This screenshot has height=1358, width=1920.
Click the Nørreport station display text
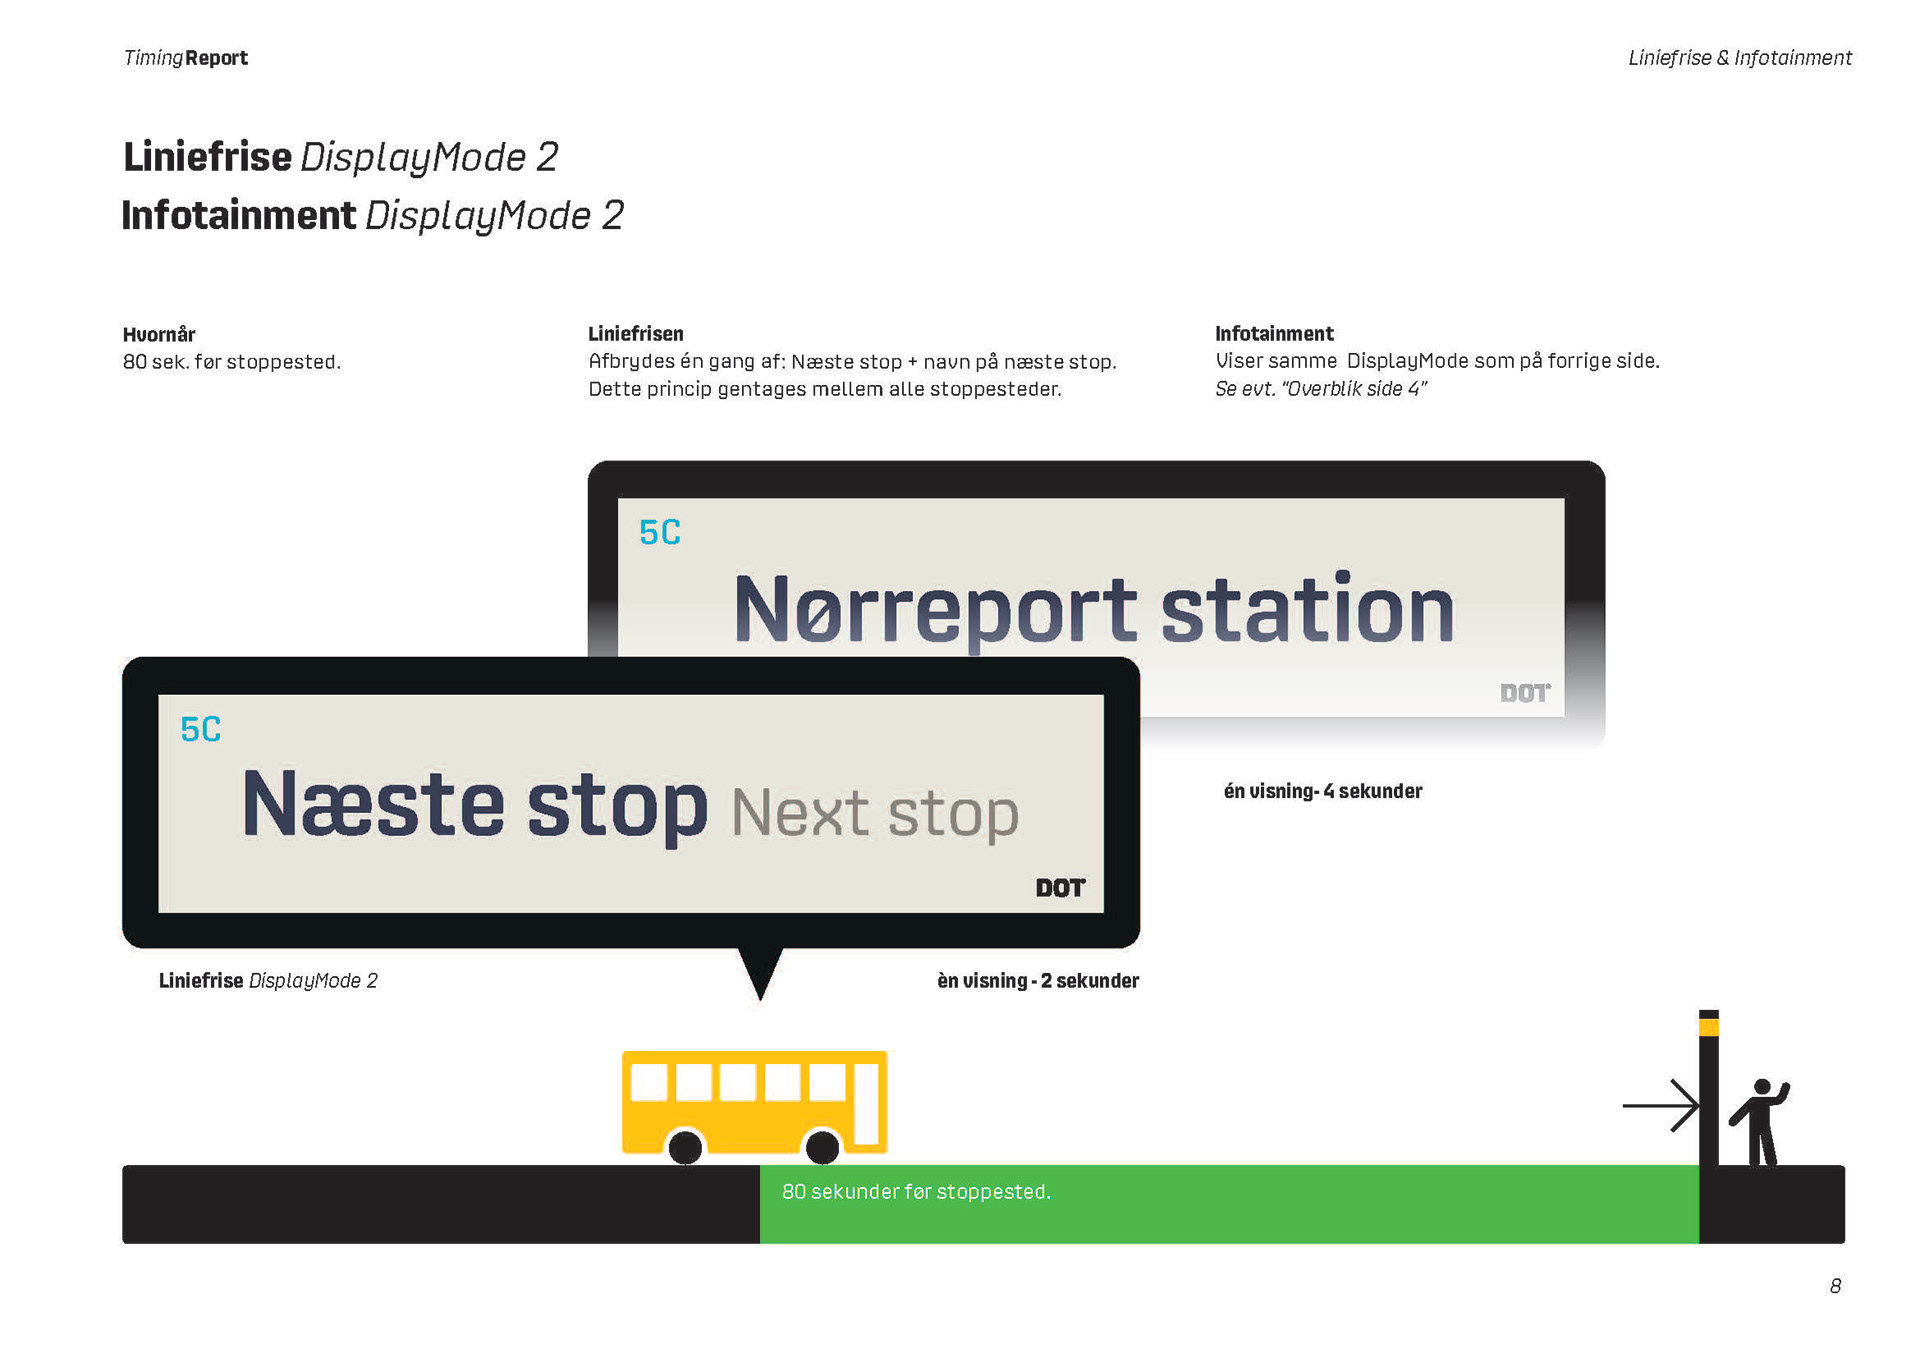click(x=1093, y=609)
